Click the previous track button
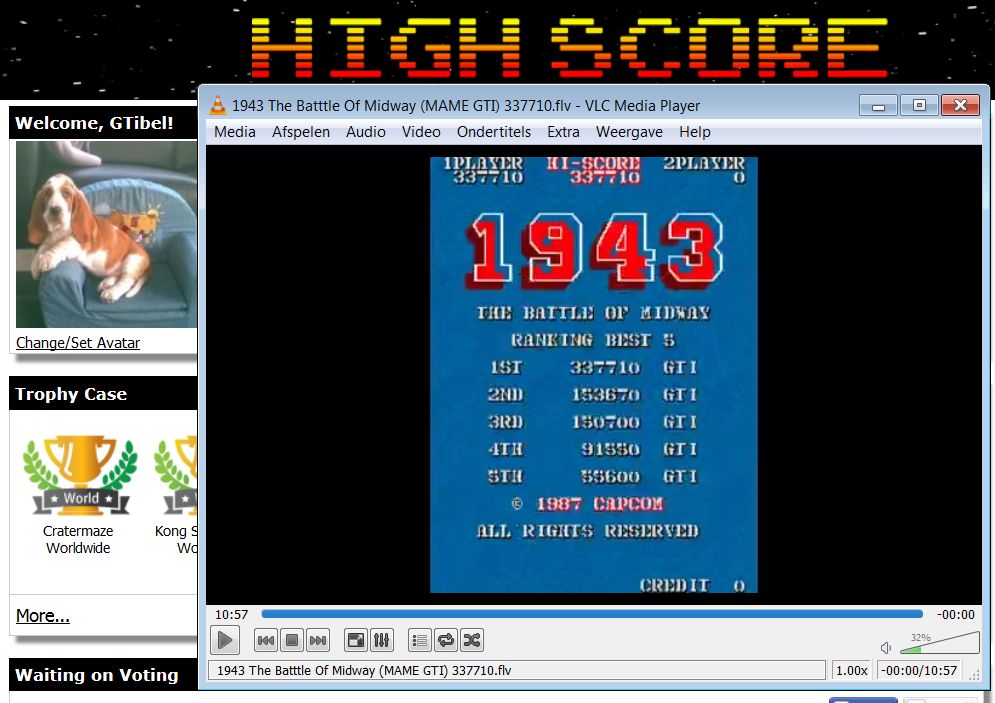Image resolution: width=995 pixels, height=703 pixels. [x=266, y=640]
